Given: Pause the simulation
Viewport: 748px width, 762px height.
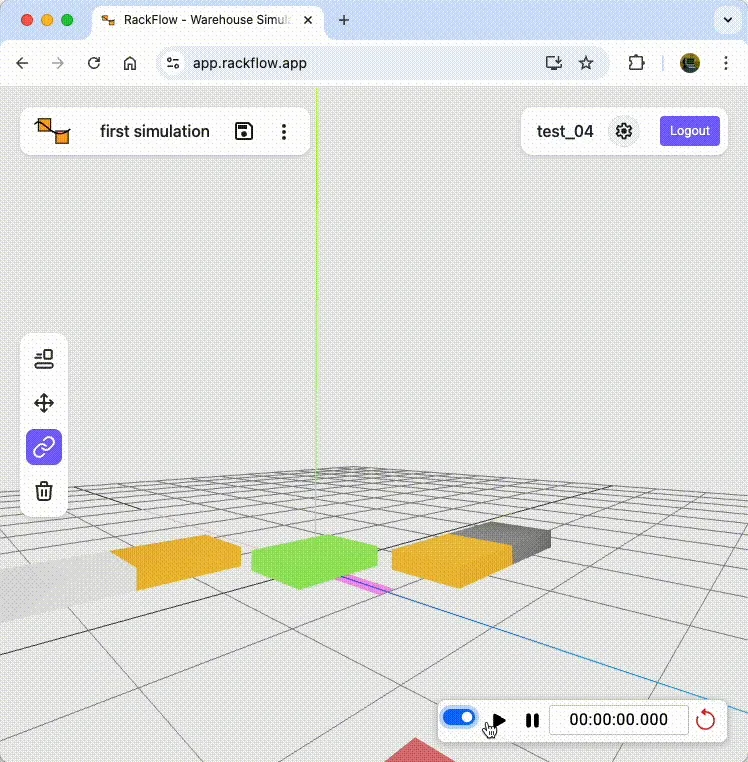Looking at the screenshot, I should pyautogui.click(x=532, y=720).
